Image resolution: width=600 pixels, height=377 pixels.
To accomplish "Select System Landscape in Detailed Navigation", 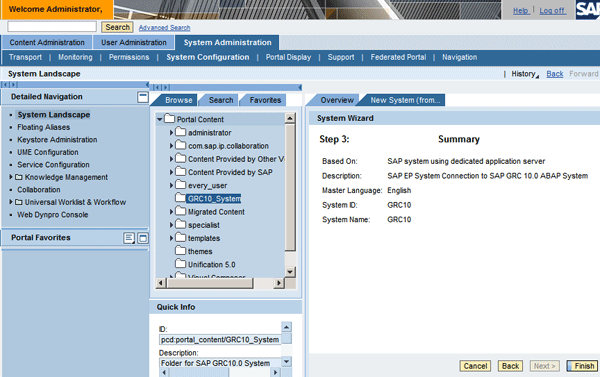I will (x=54, y=115).
